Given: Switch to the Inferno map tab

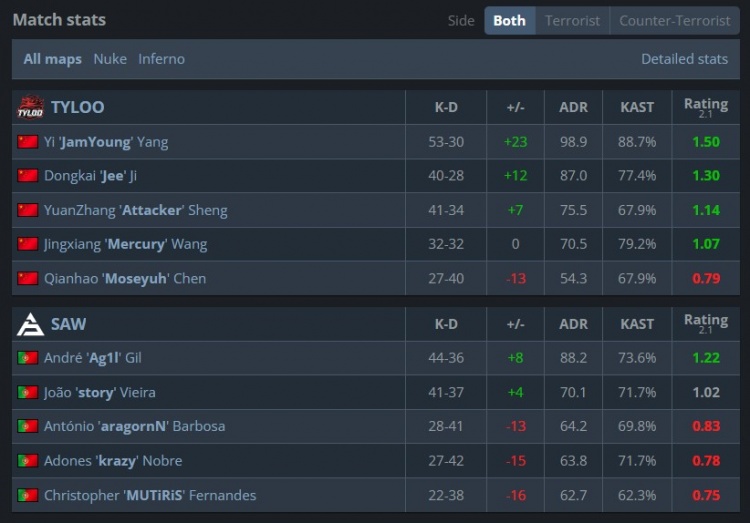Looking at the screenshot, I should pos(161,59).
